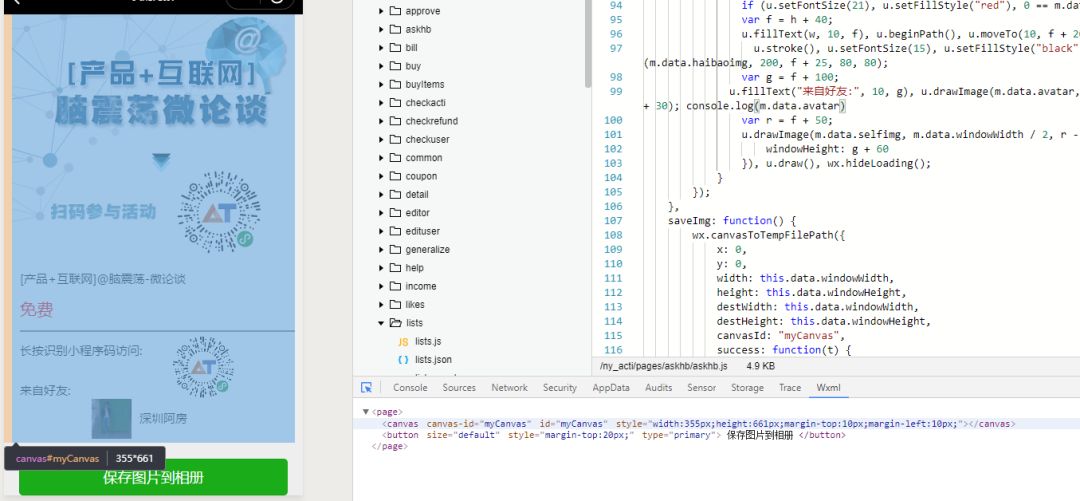Click the 4.9 KB file size label

pyautogui.click(x=760, y=367)
